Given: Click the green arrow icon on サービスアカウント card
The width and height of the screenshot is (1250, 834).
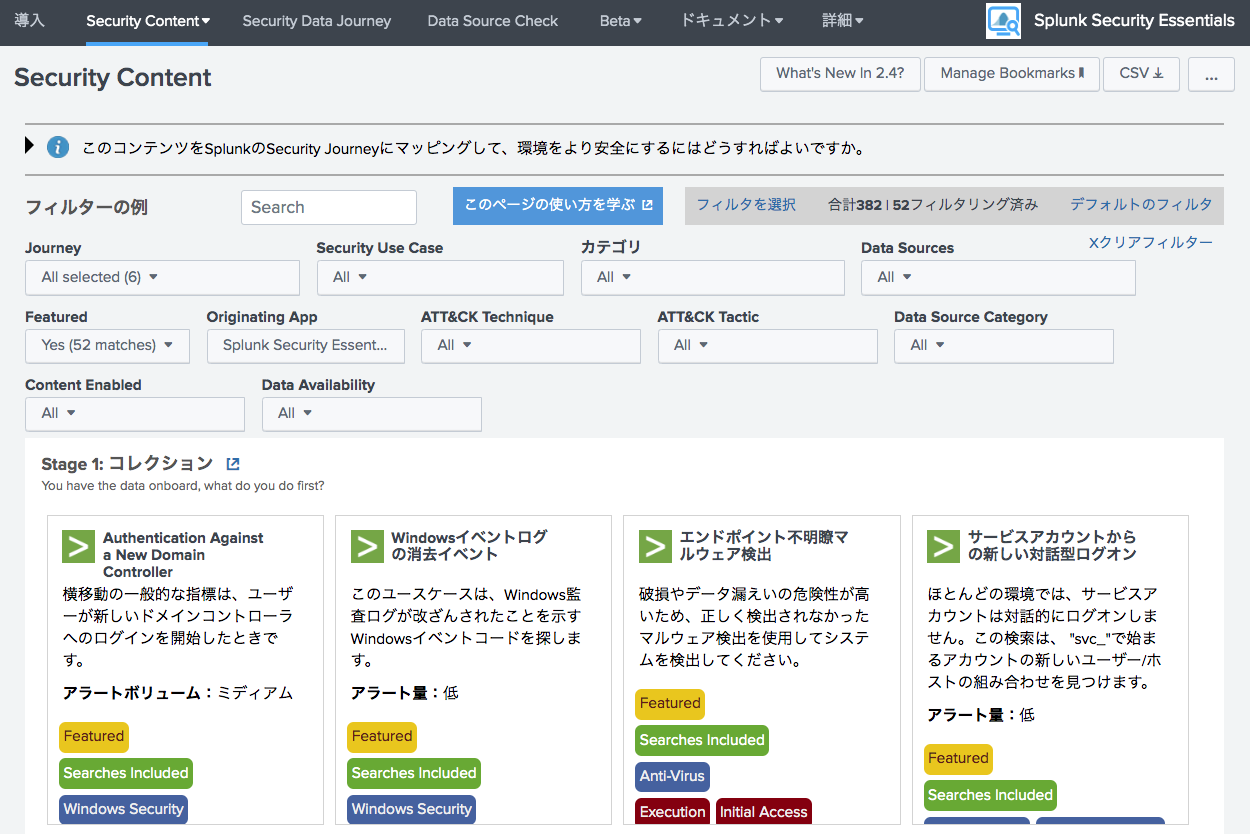Looking at the screenshot, I should (x=942, y=546).
